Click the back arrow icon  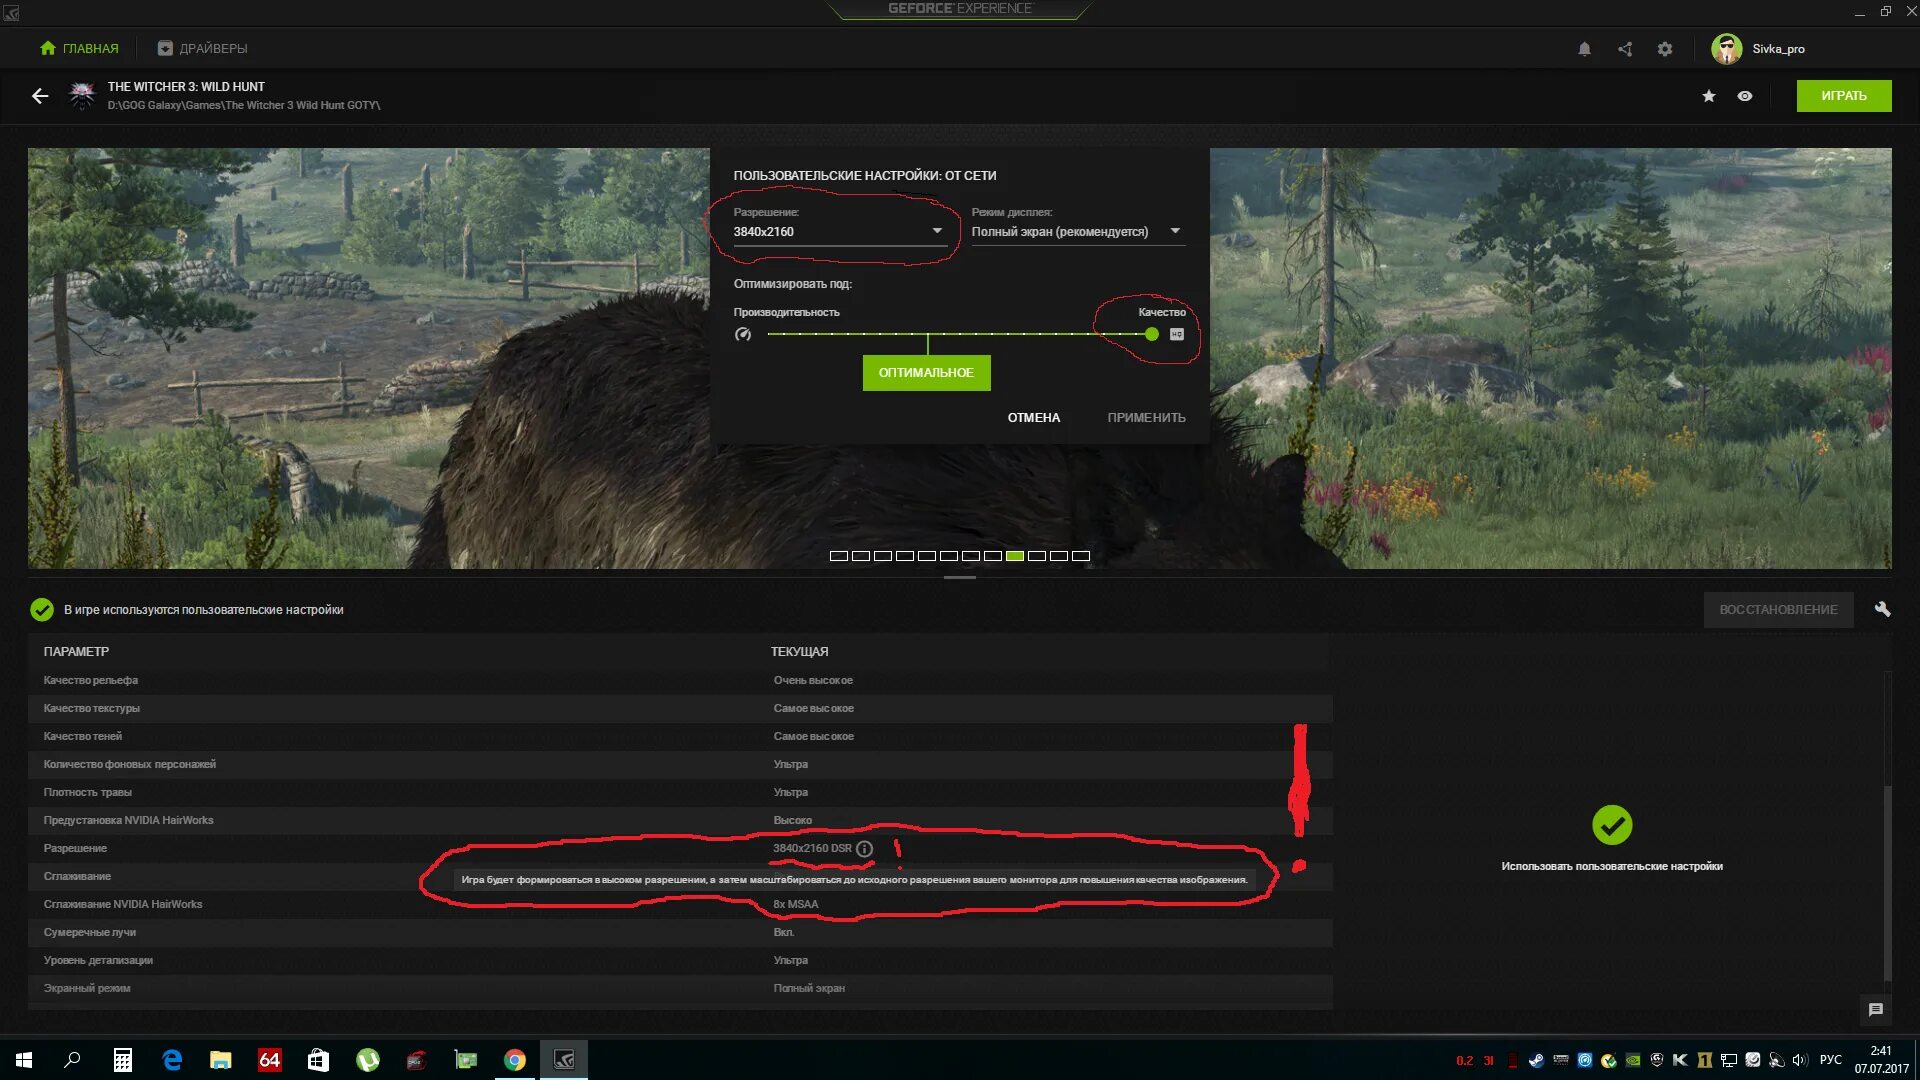click(x=40, y=96)
